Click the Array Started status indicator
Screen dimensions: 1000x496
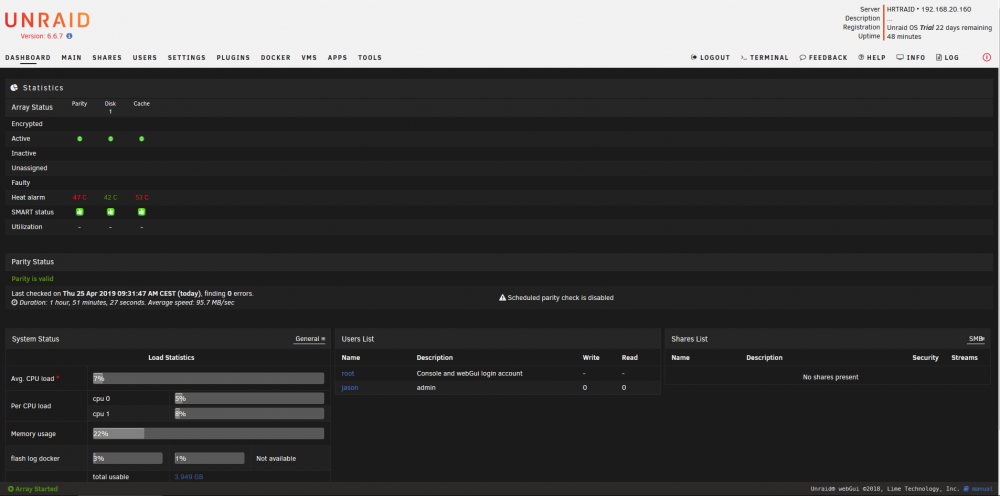click(33, 489)
